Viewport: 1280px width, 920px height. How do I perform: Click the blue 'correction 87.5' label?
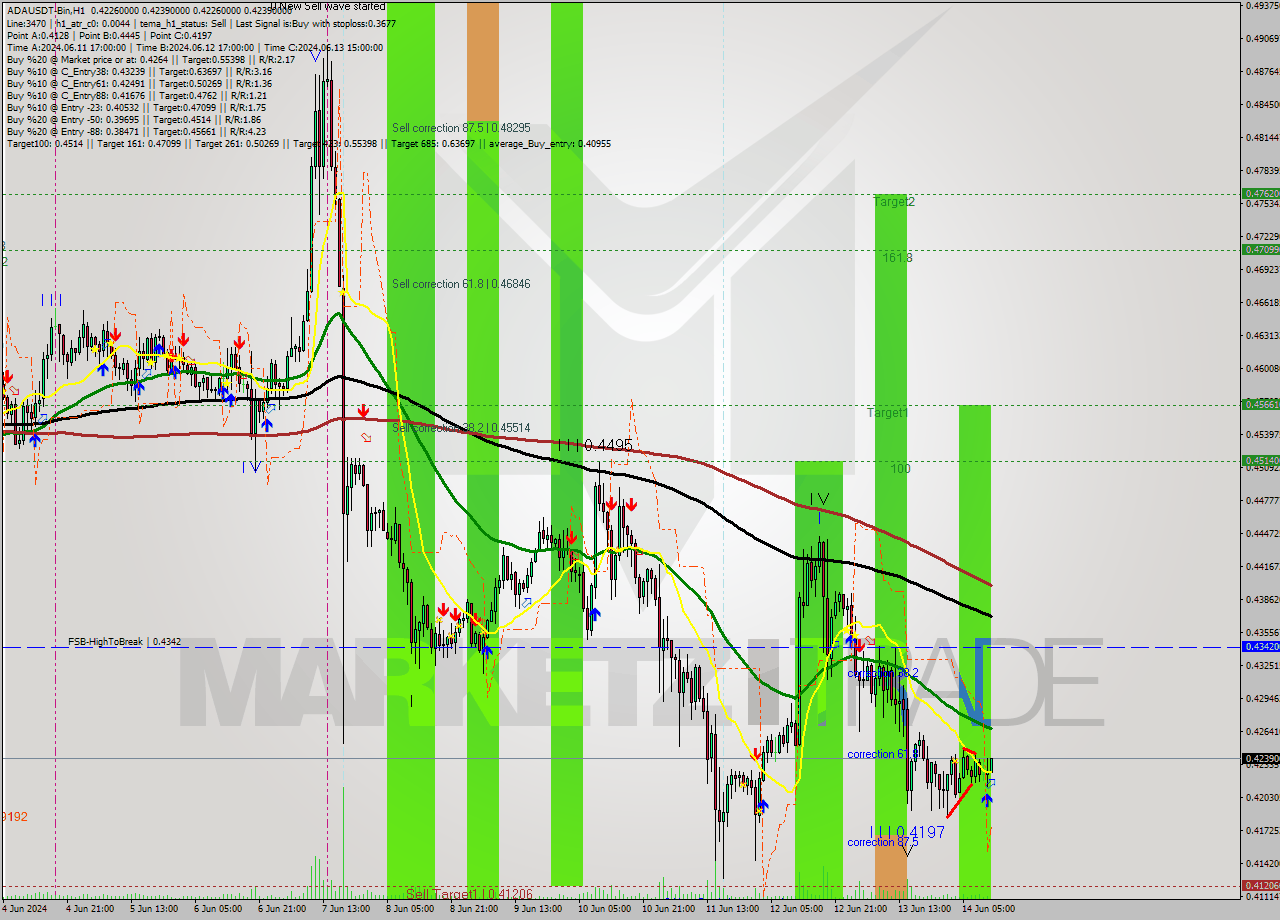(x=883, y=842)
